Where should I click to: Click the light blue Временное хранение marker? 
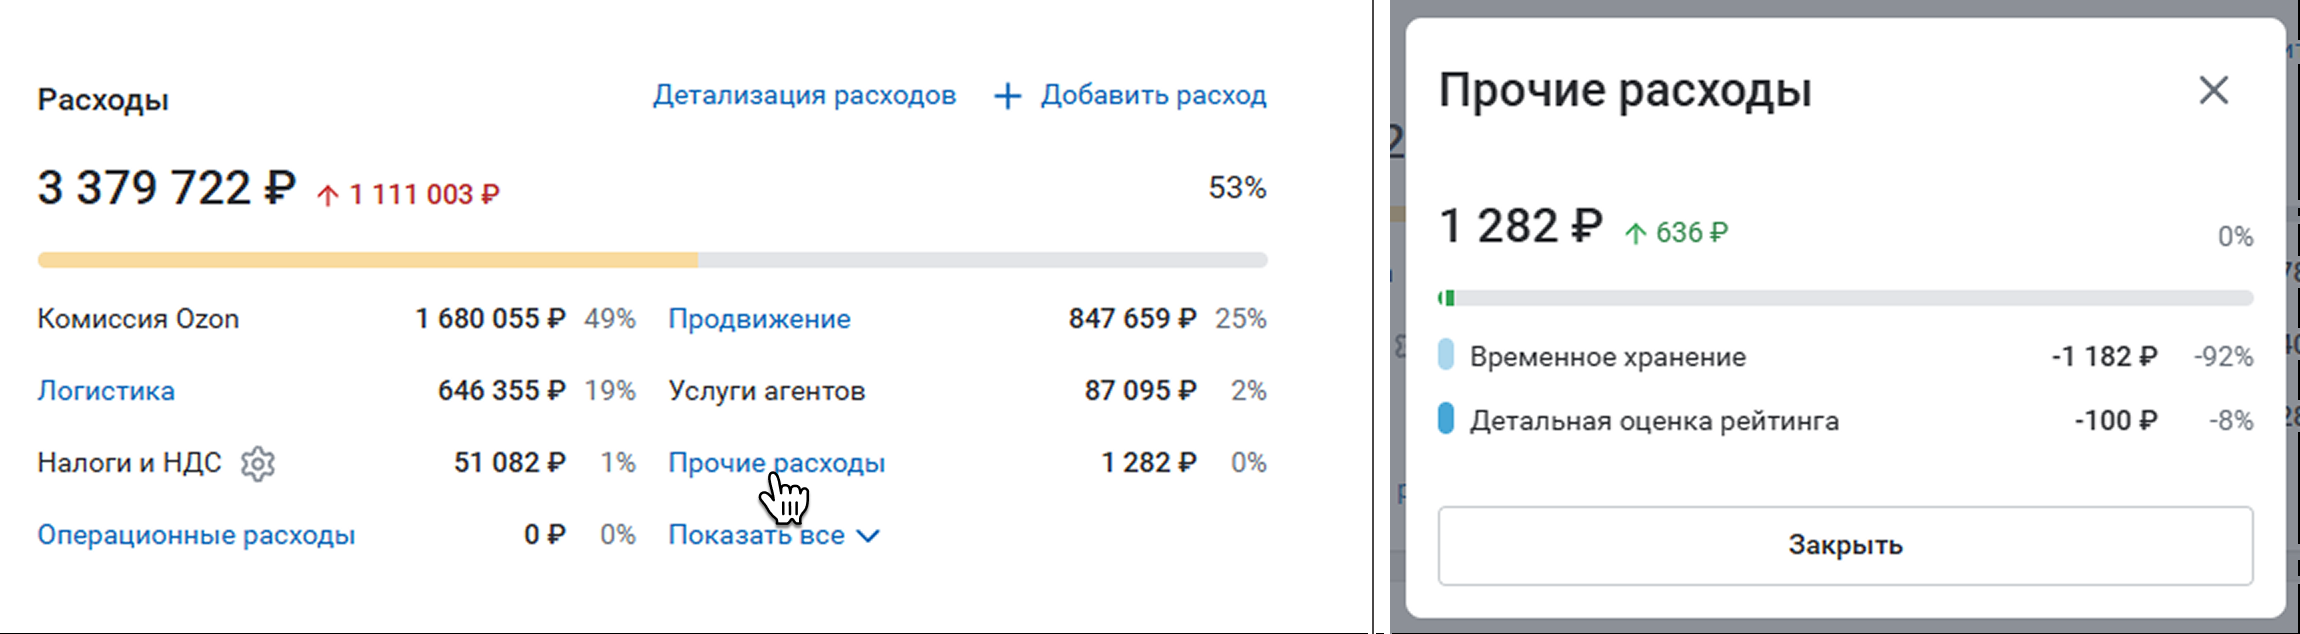(1445, 355)
